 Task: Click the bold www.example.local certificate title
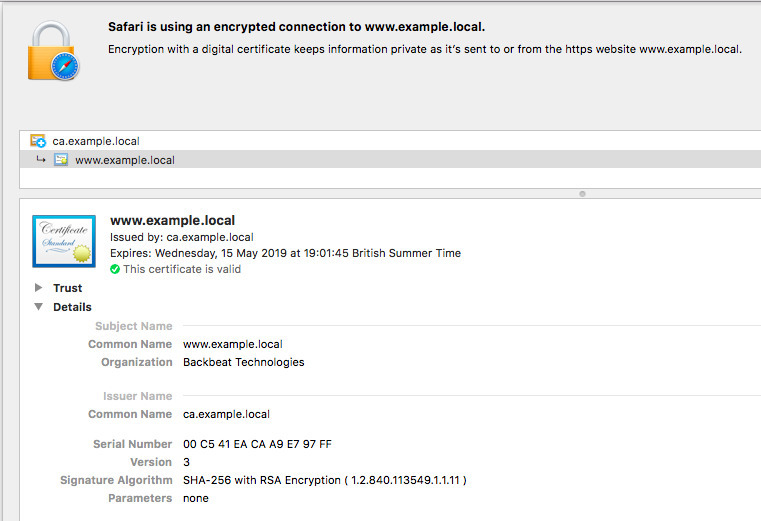[x=173, y=220]
